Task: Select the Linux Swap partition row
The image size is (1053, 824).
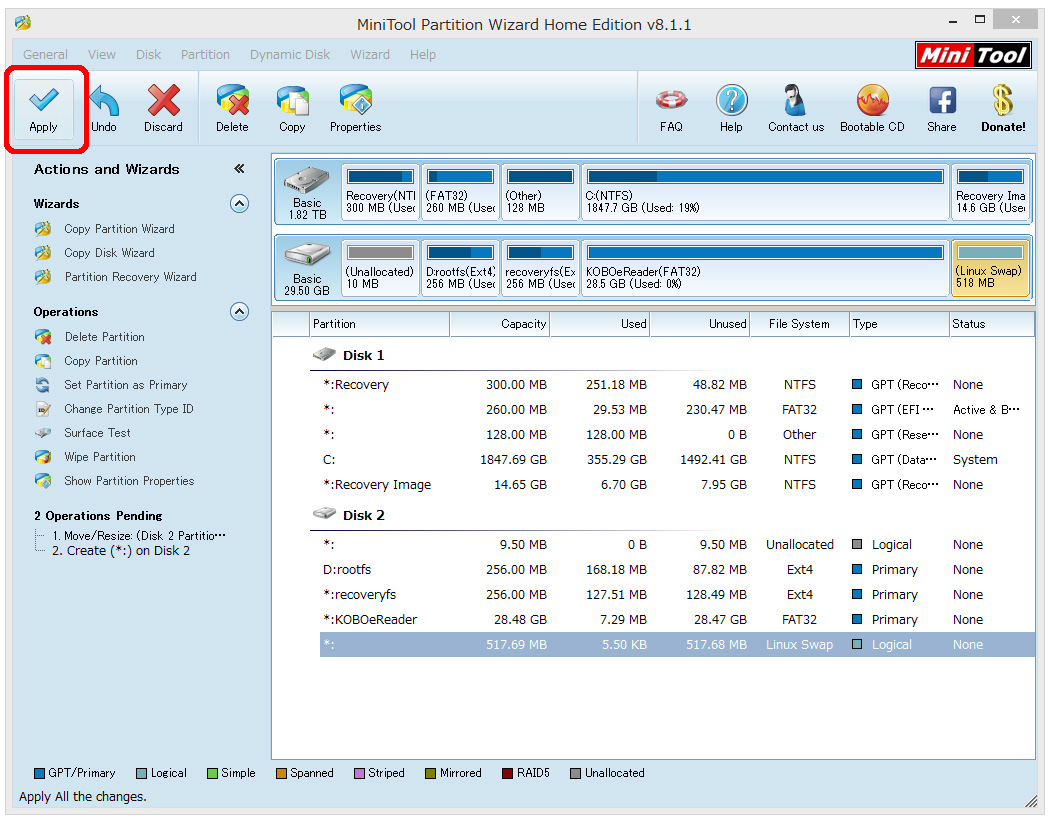Action: [677, 645]
